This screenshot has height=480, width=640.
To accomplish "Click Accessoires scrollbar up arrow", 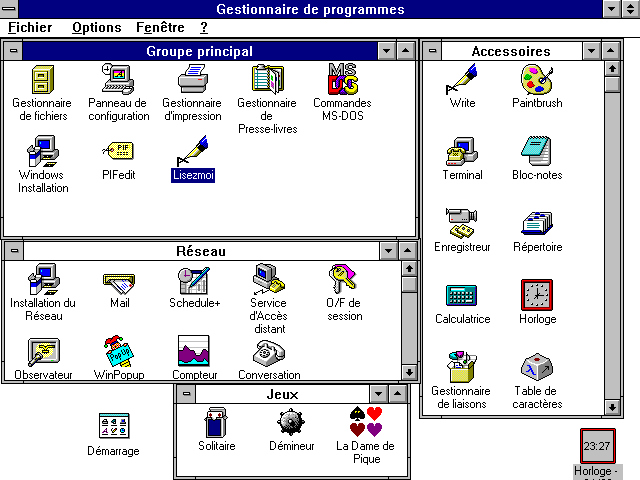I will tap(612, 69).
